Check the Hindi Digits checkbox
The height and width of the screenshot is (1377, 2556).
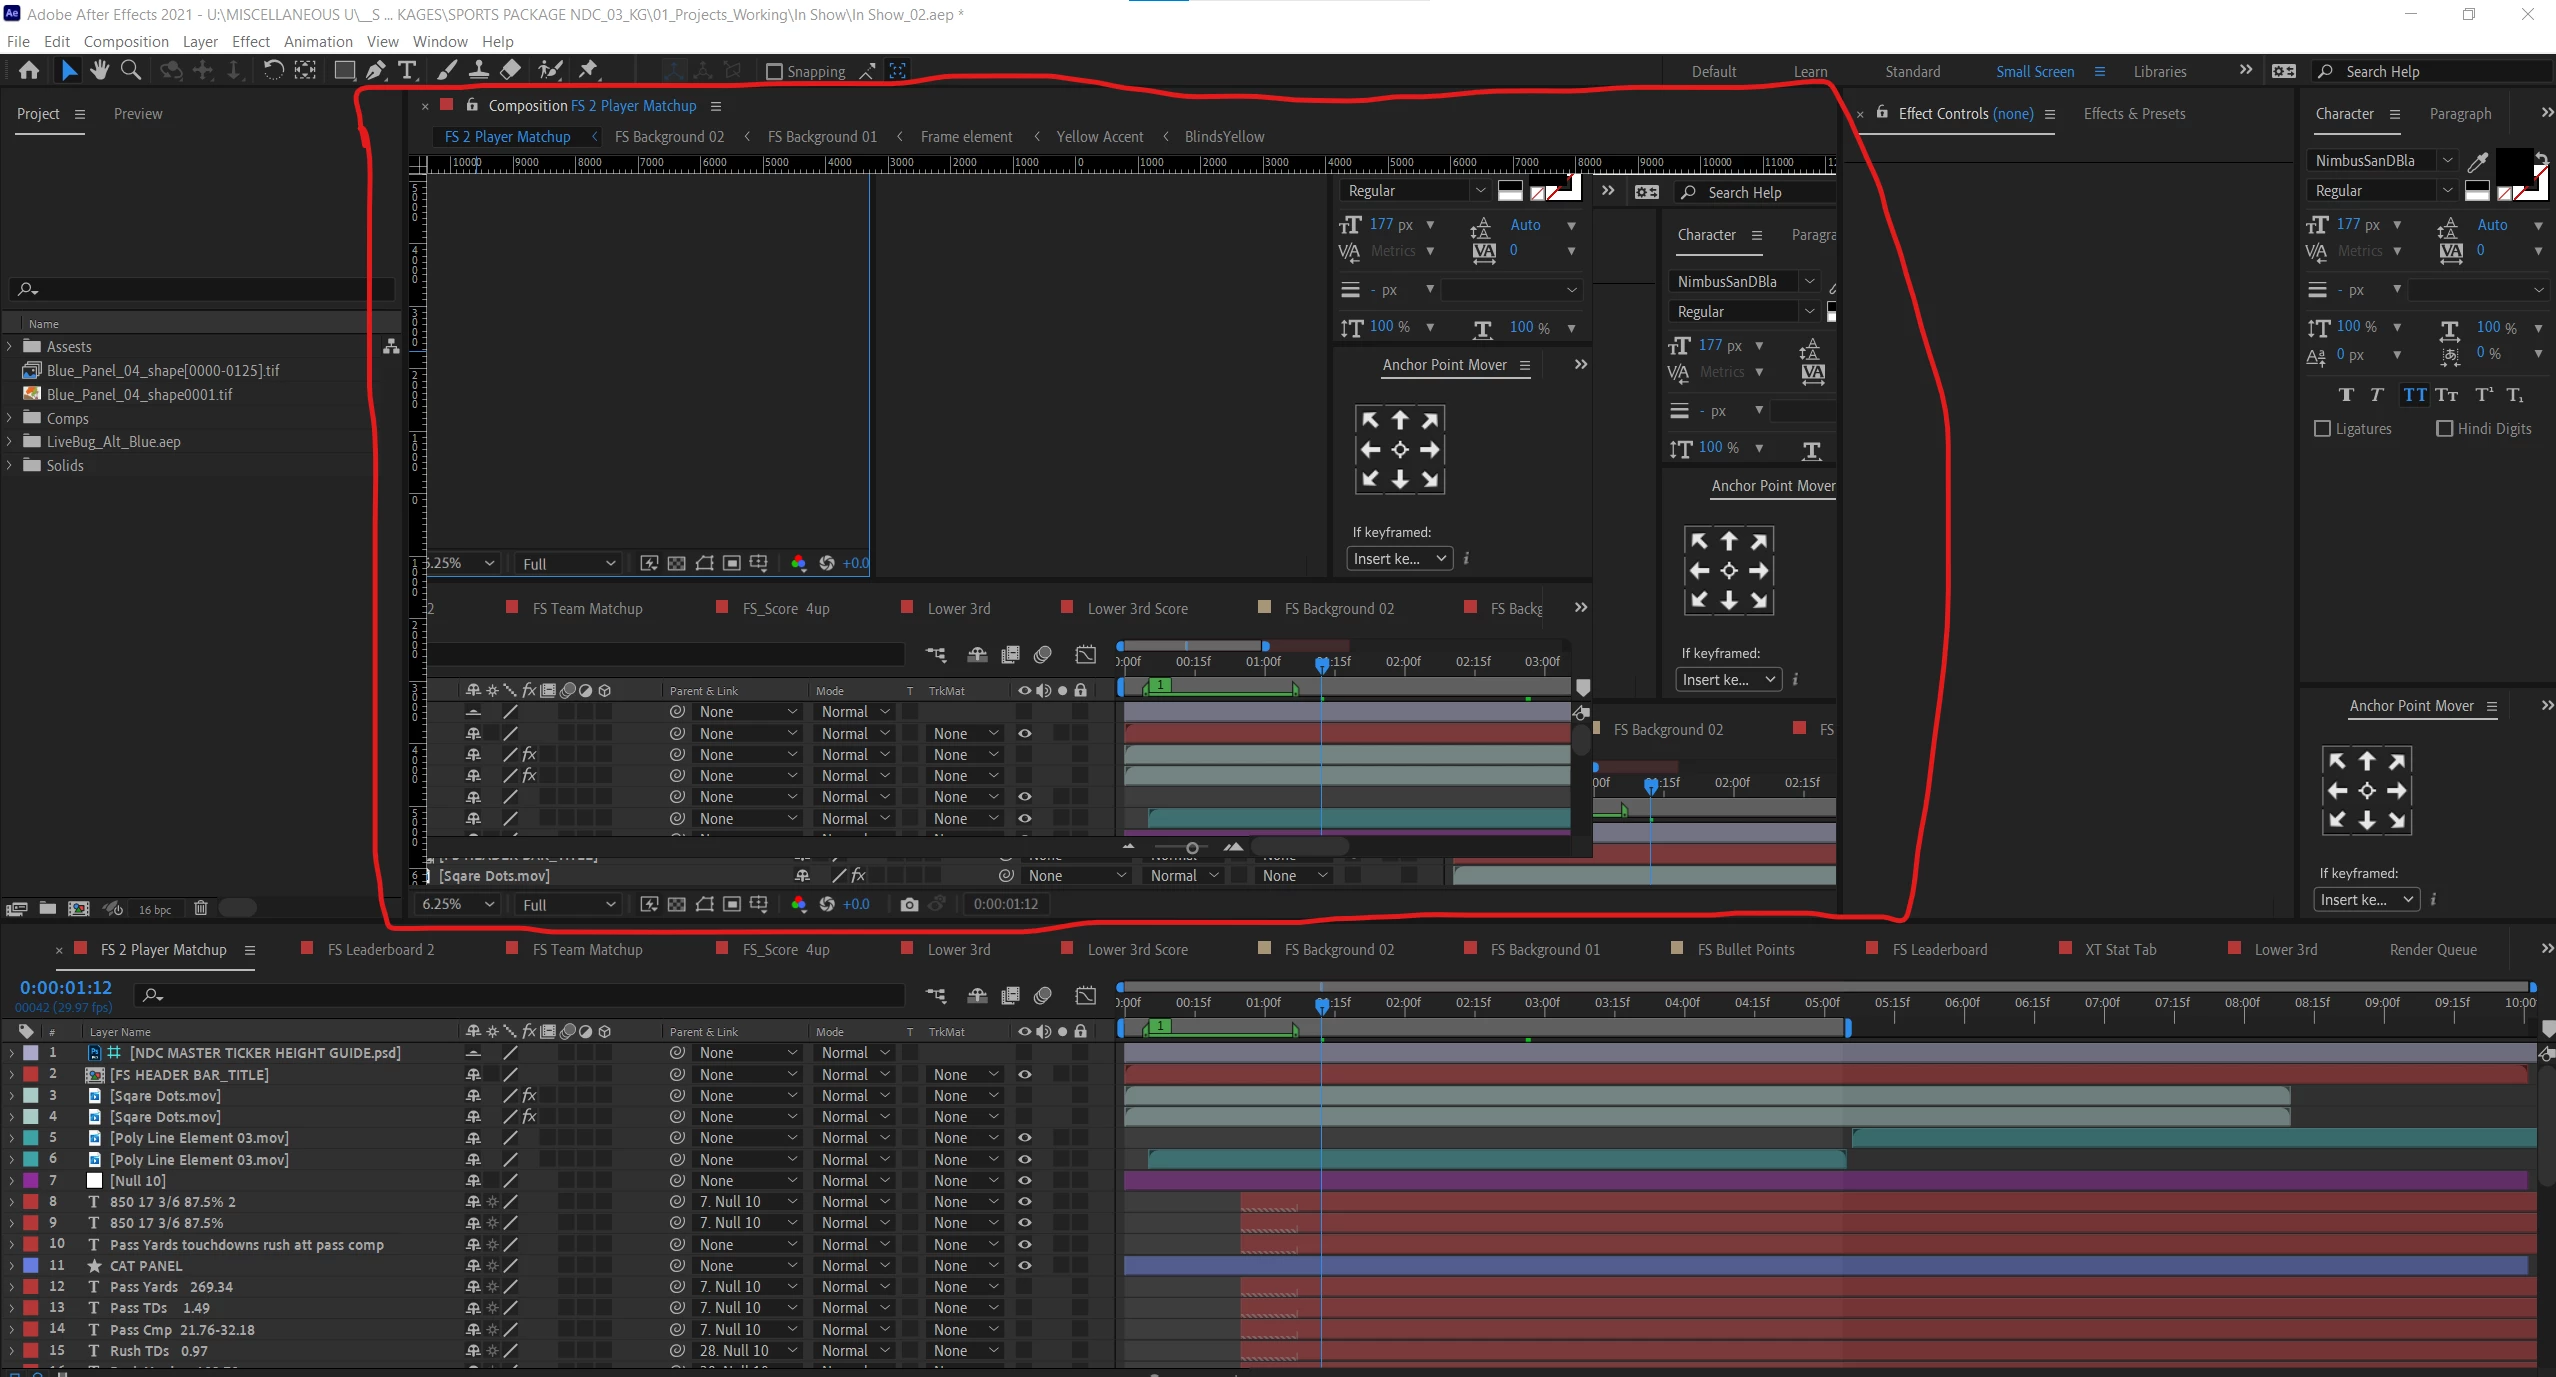pos(2445,429)
